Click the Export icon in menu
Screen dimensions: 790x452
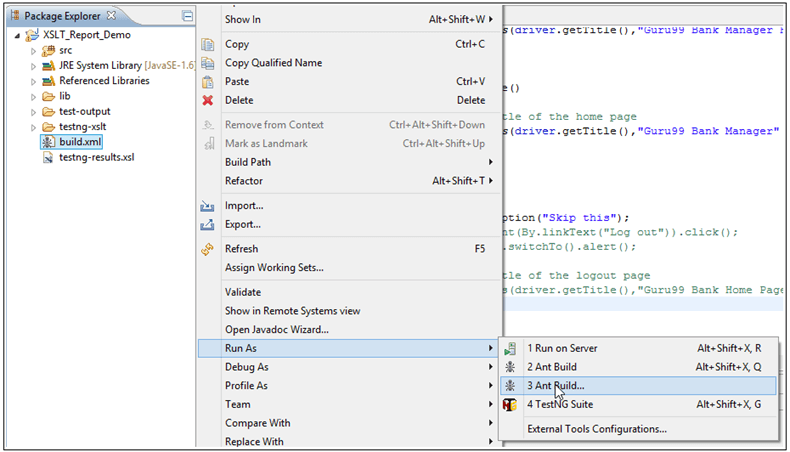click(x=208, y=225)
